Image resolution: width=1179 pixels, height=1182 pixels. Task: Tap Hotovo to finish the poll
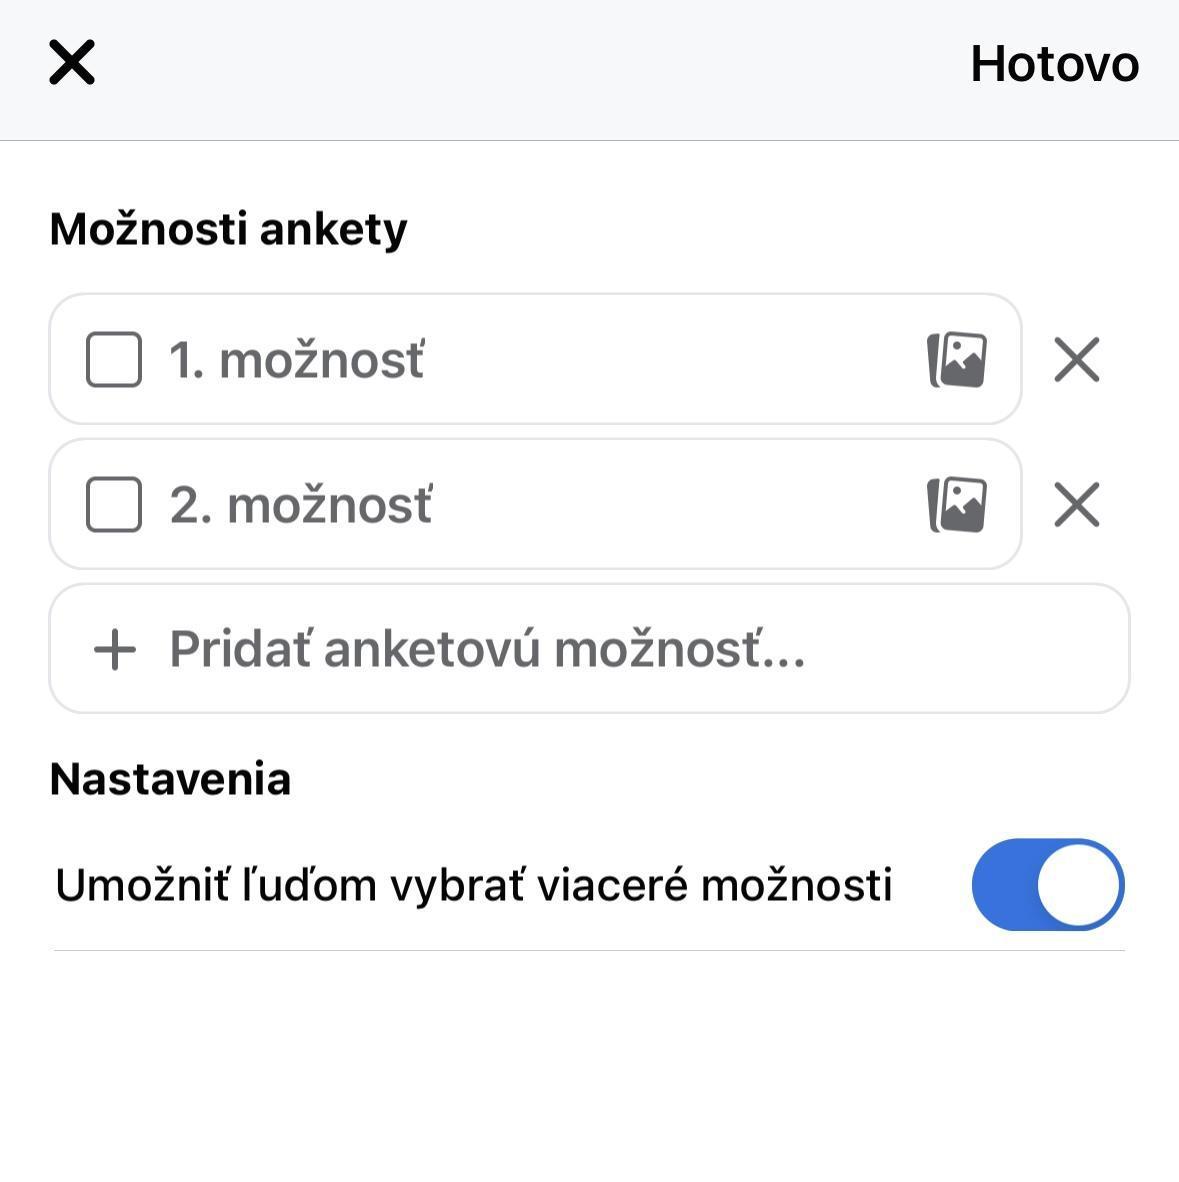1054,64
